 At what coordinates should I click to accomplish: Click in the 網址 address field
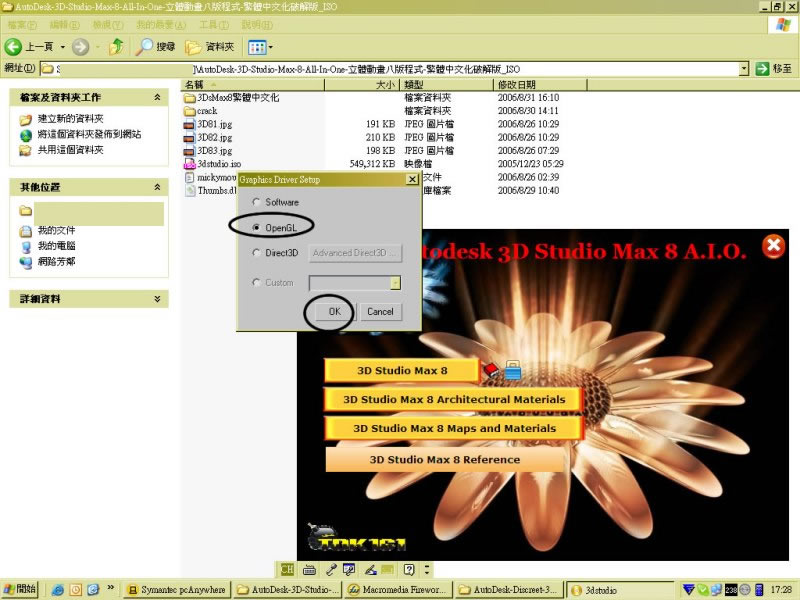coord(389,68)
